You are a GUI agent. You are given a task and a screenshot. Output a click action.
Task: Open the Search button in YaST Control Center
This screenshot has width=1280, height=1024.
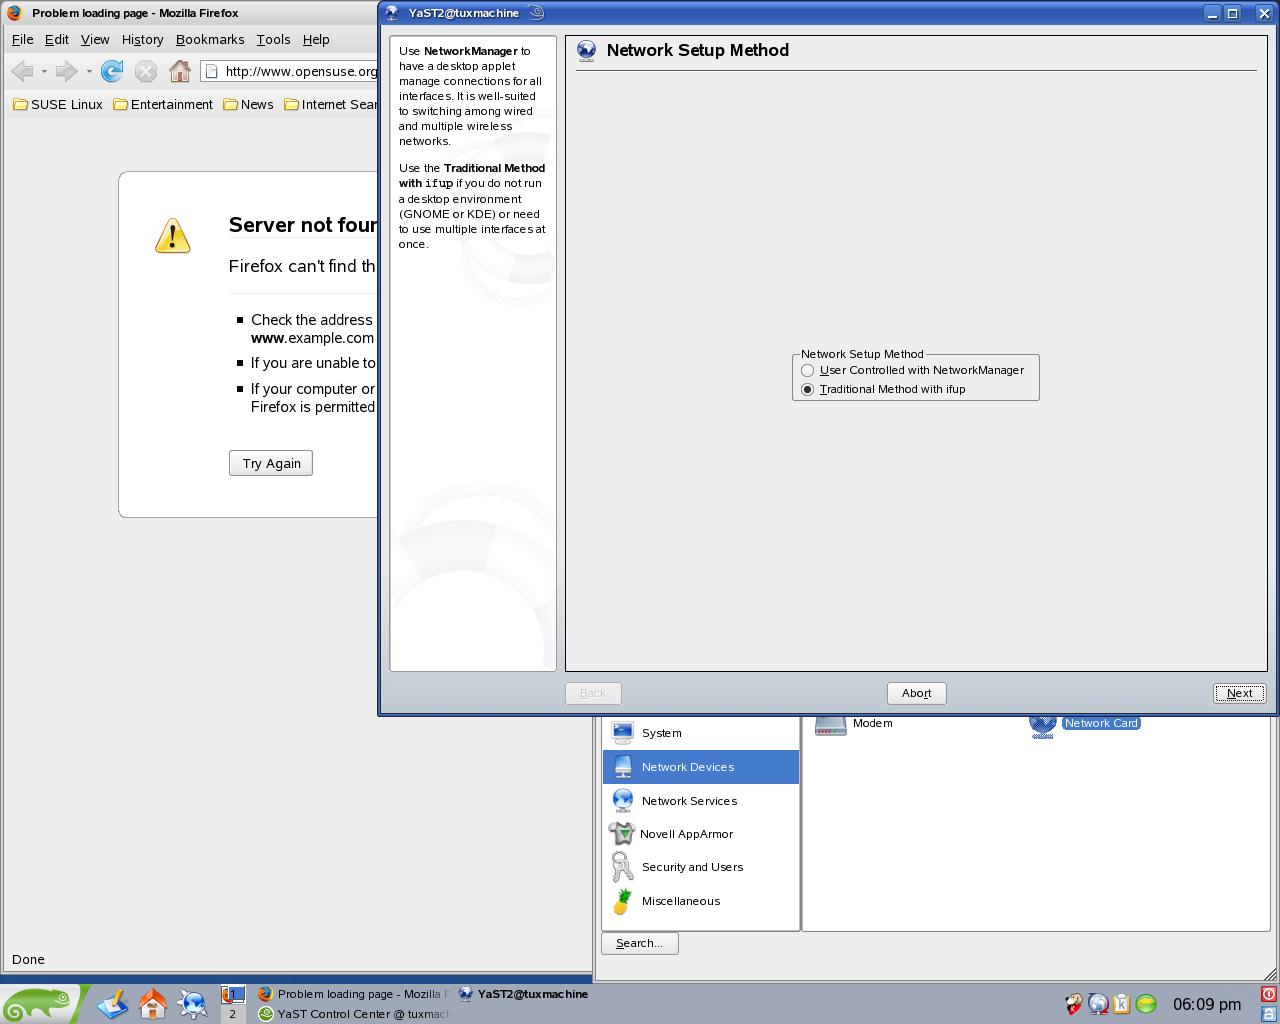639,943
